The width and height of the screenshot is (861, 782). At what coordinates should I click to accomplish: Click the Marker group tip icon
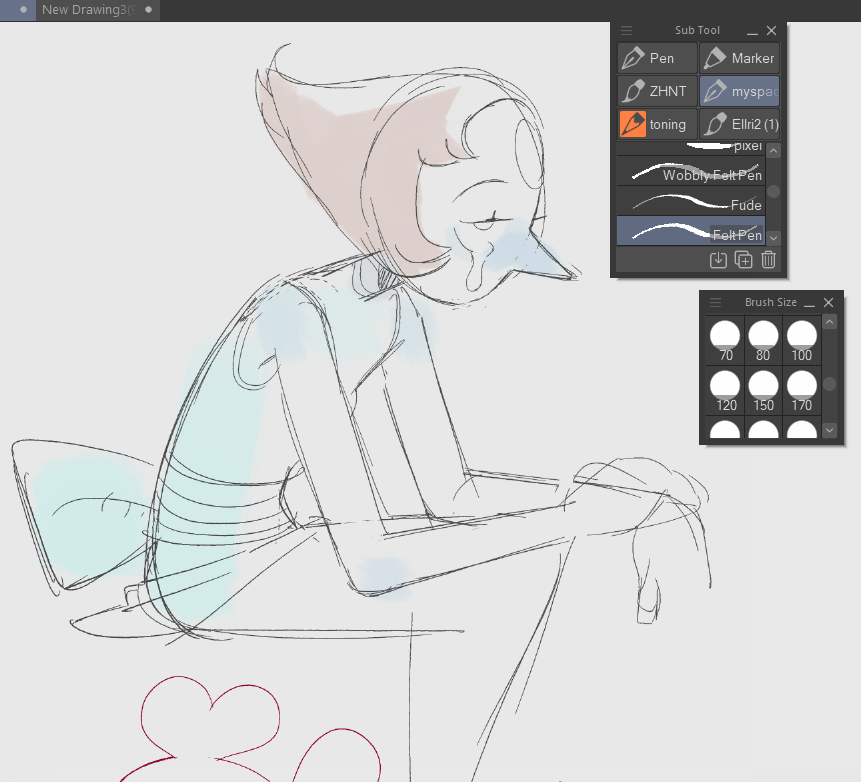tap(715, 58)
